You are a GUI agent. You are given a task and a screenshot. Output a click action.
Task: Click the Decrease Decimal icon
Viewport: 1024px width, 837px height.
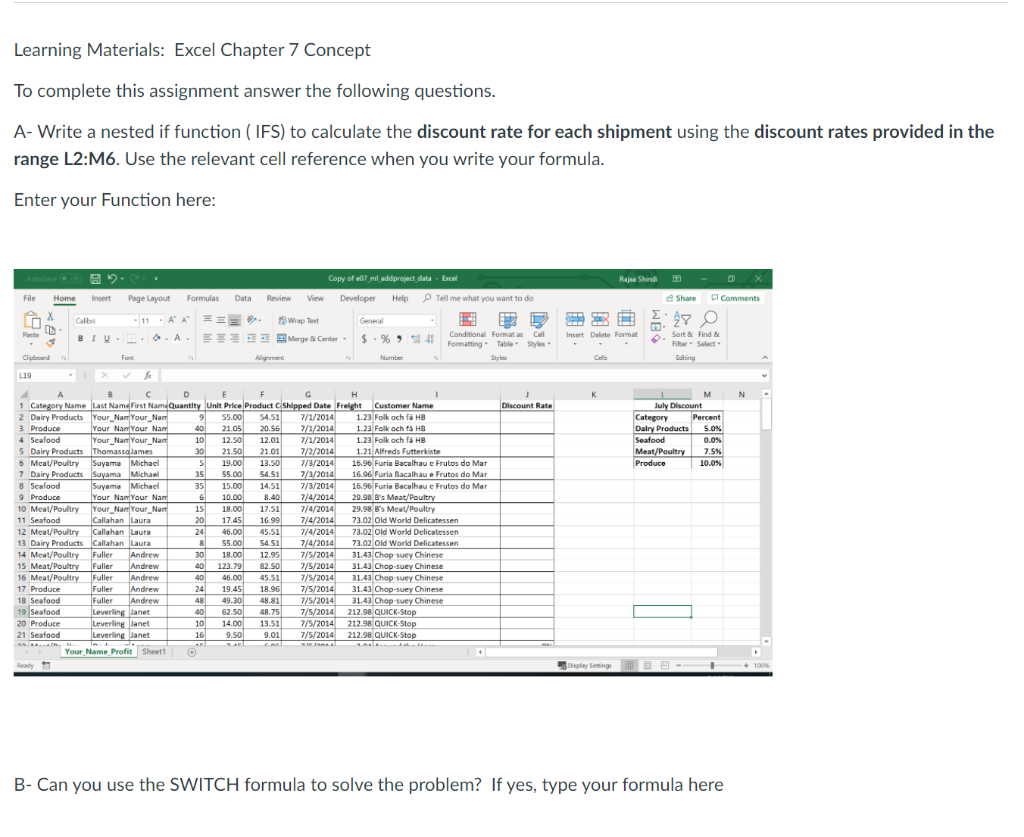tap(430, 339)
